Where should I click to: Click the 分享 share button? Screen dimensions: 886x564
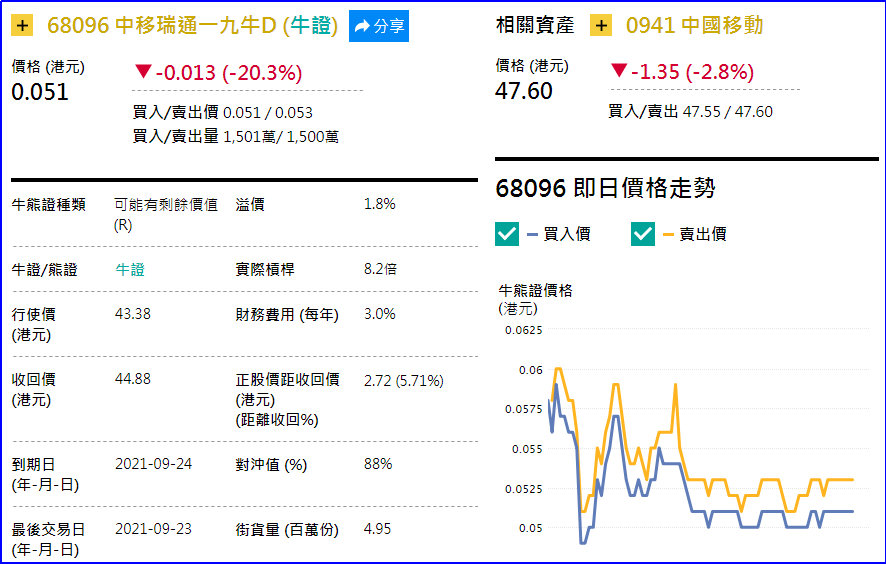pyautogui.click(x=379, y=26)
